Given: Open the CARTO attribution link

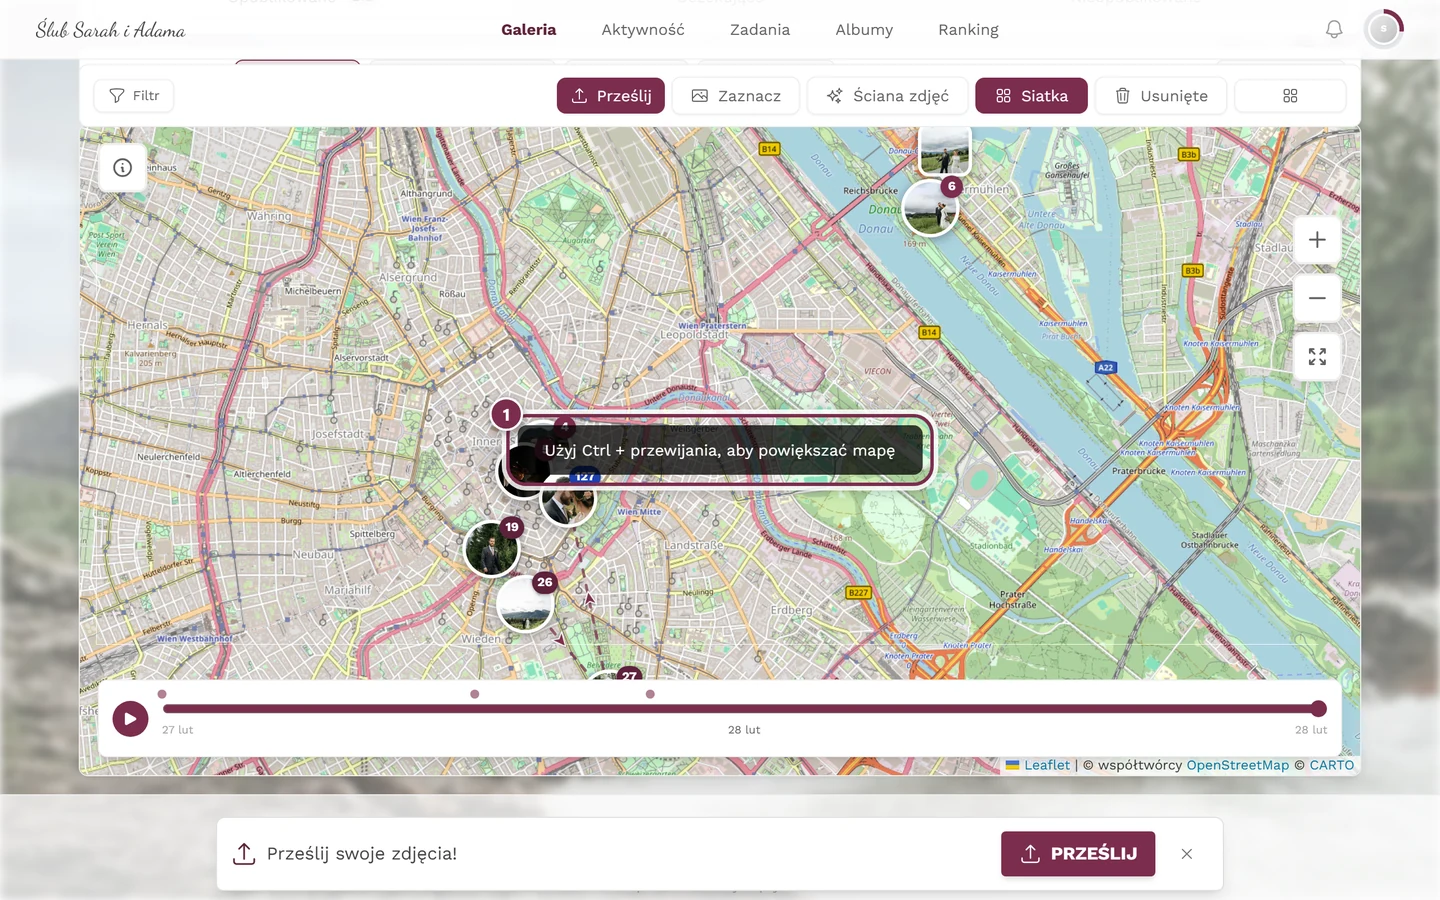Looking at the screenshot, I should tap(1332, 765).
